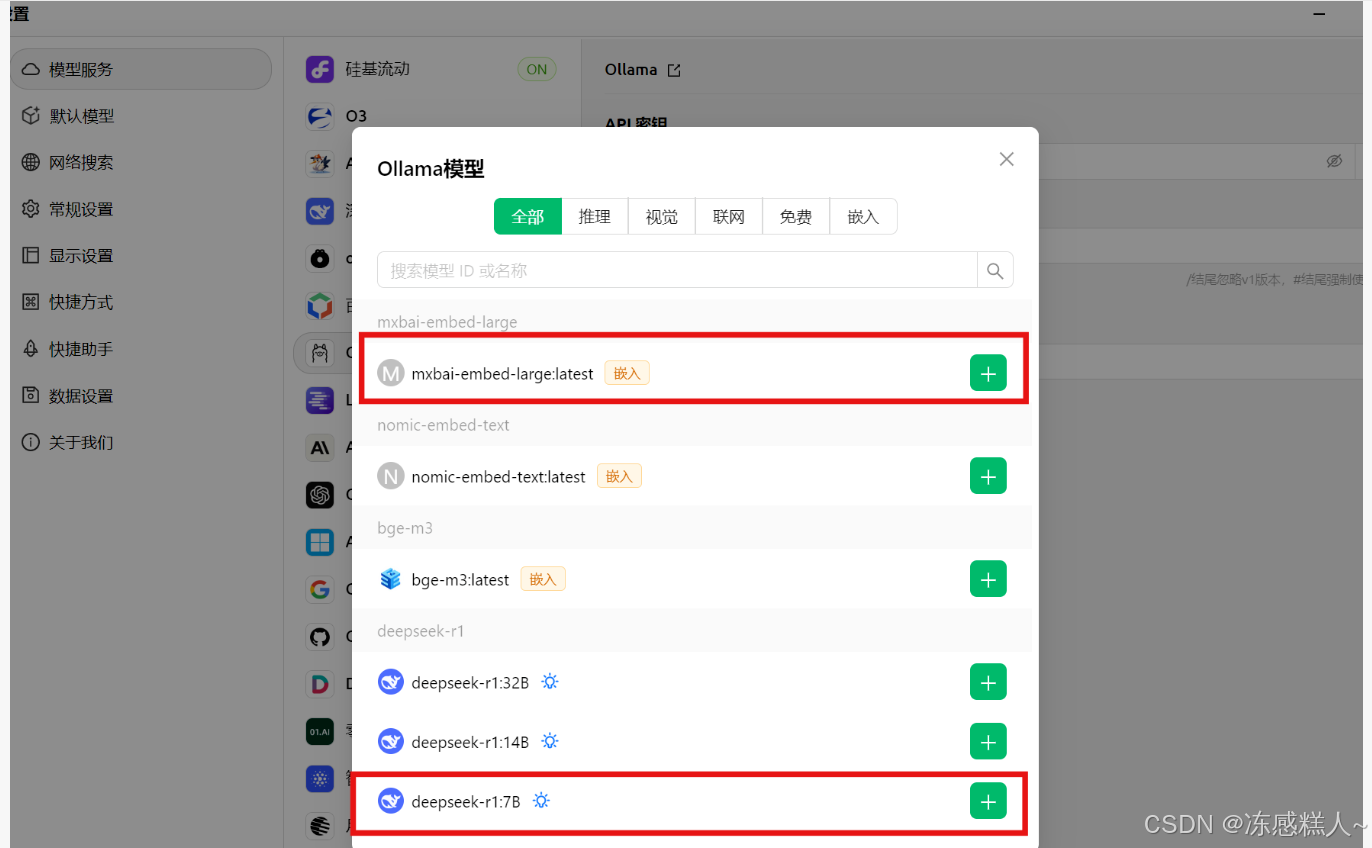Select the 嵌入 filter tab
Screen dimensions: 1372x848
863,216
